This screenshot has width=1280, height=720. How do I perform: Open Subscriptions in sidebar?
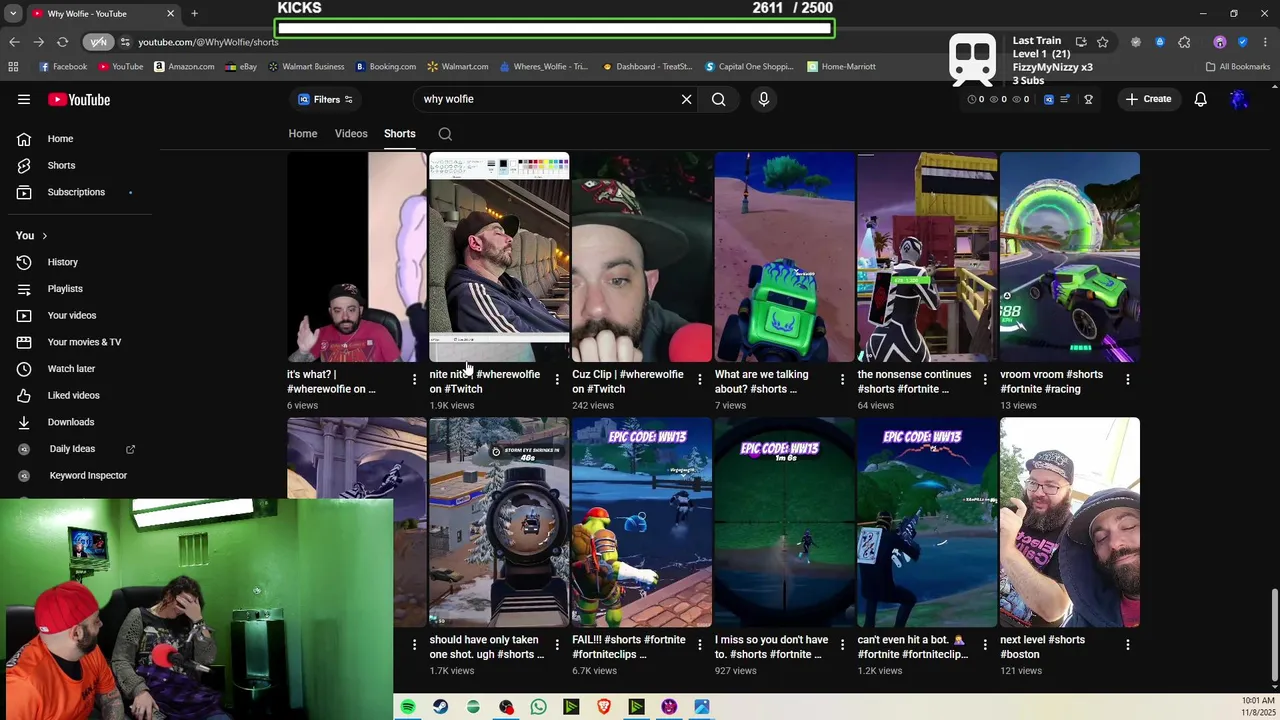point(76,192)
